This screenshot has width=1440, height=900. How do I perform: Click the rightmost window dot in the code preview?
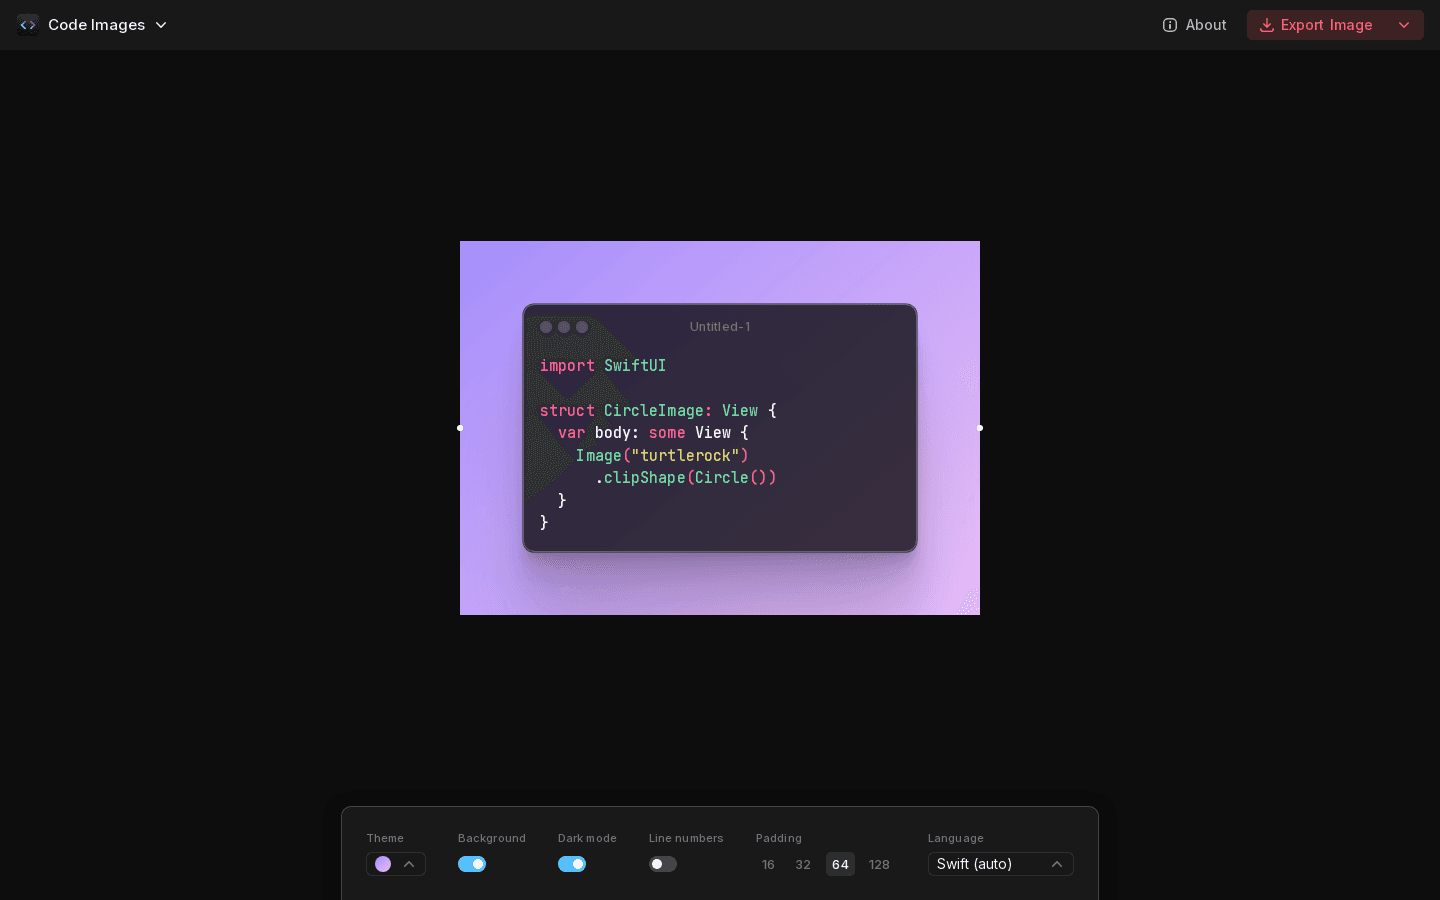click(582, 327)
